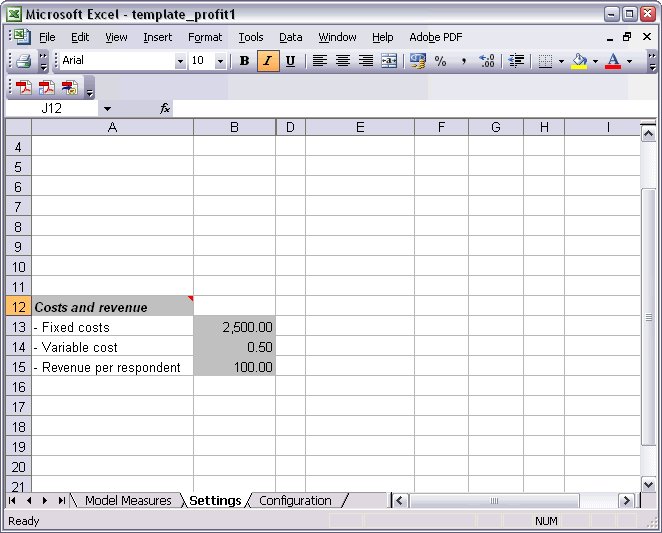Image resolution: width=662 pixels, height=533 pixels.
Task: Open the Tools menu
Action: coord(251,37)
